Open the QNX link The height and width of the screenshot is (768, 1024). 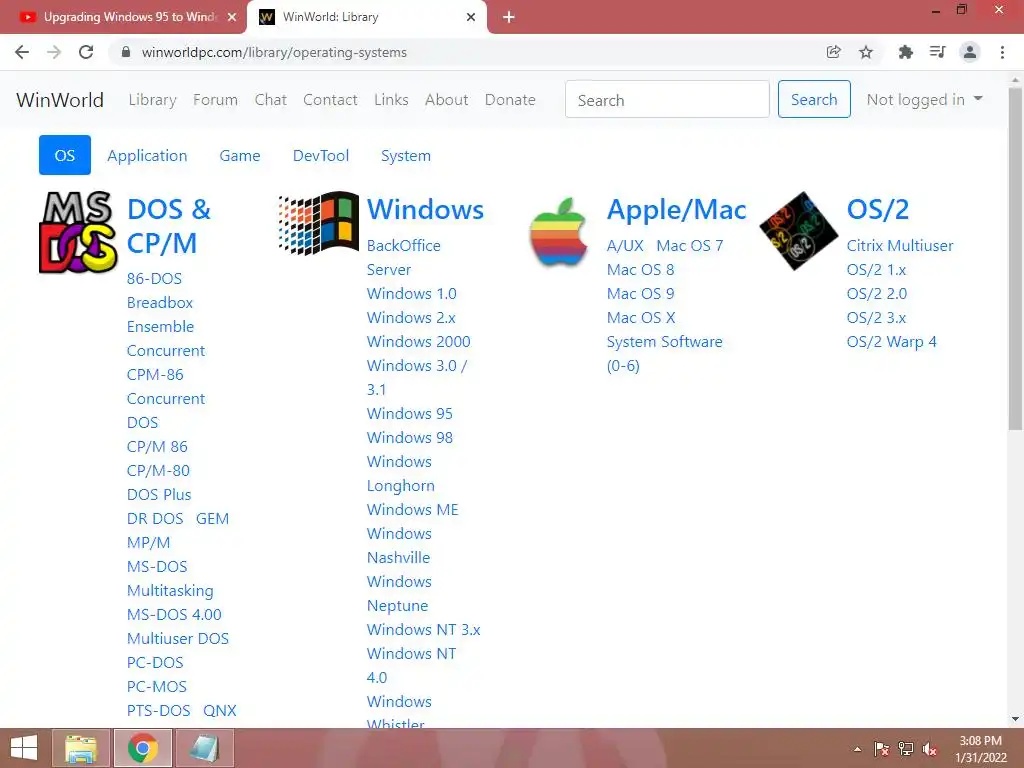tap(219, 711)
